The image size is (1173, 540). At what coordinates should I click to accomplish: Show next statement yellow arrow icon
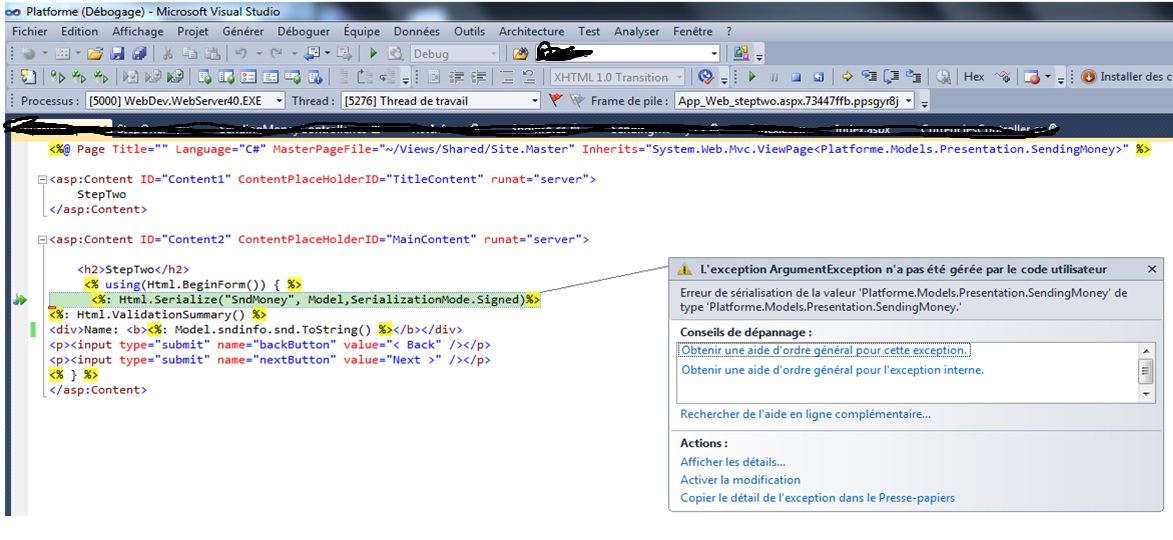click(x=847, y=77)
